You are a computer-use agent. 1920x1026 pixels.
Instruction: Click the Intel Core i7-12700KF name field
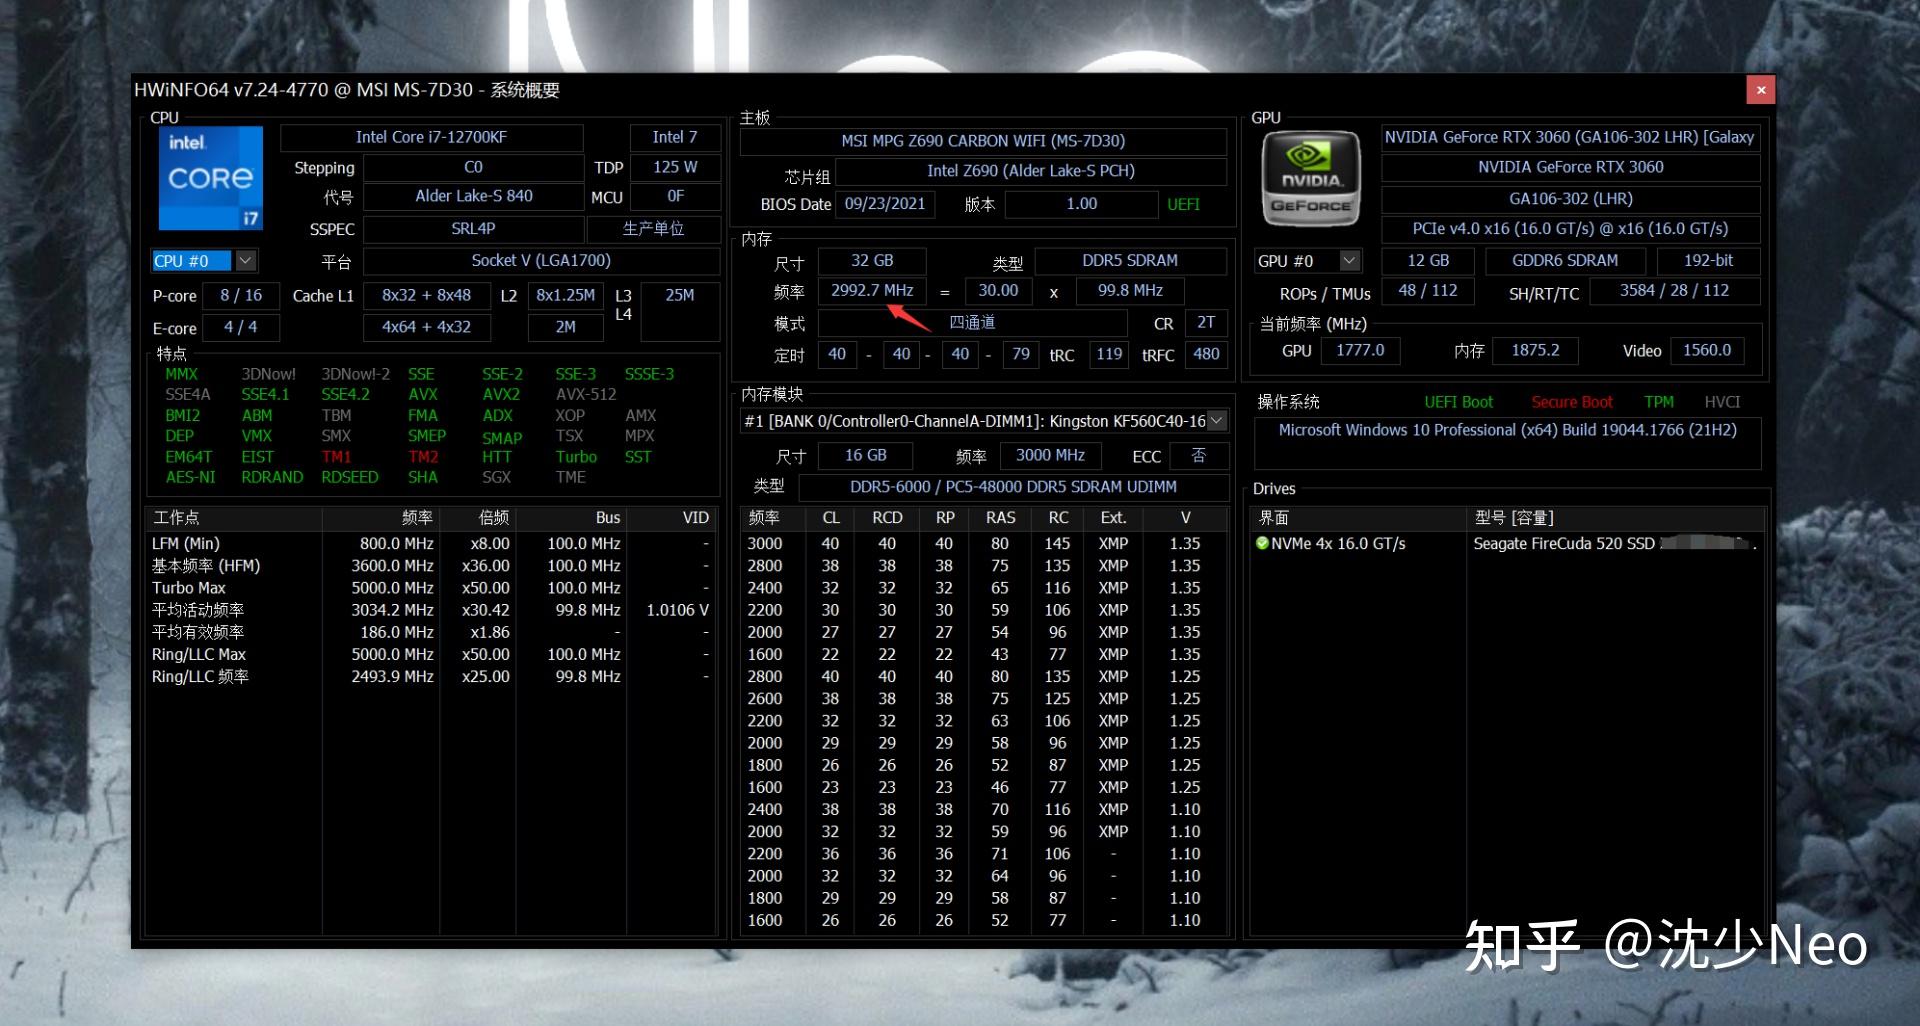point(431,137)
